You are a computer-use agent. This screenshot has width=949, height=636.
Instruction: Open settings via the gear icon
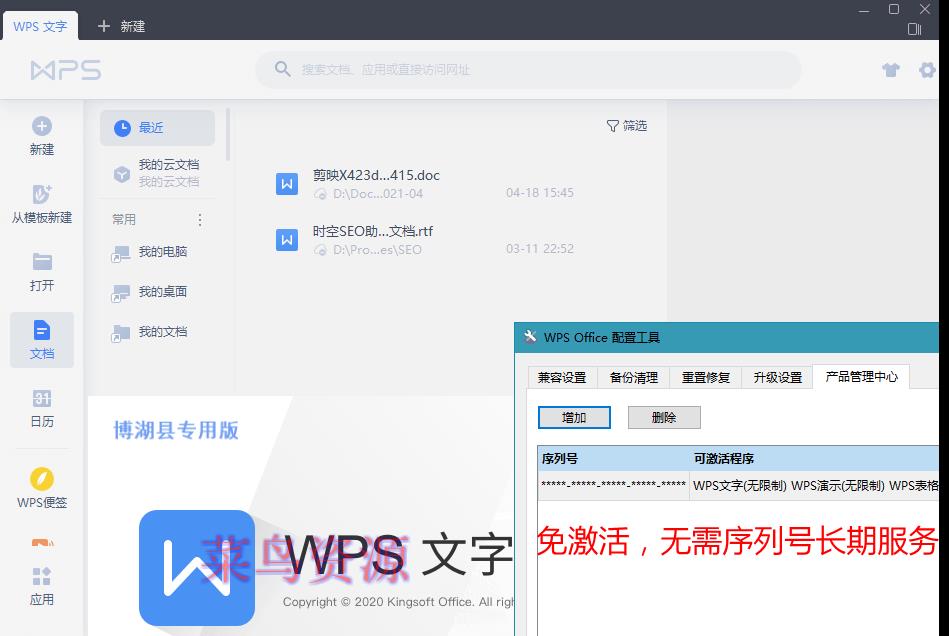pyautogui.click(x=929, y=70)
